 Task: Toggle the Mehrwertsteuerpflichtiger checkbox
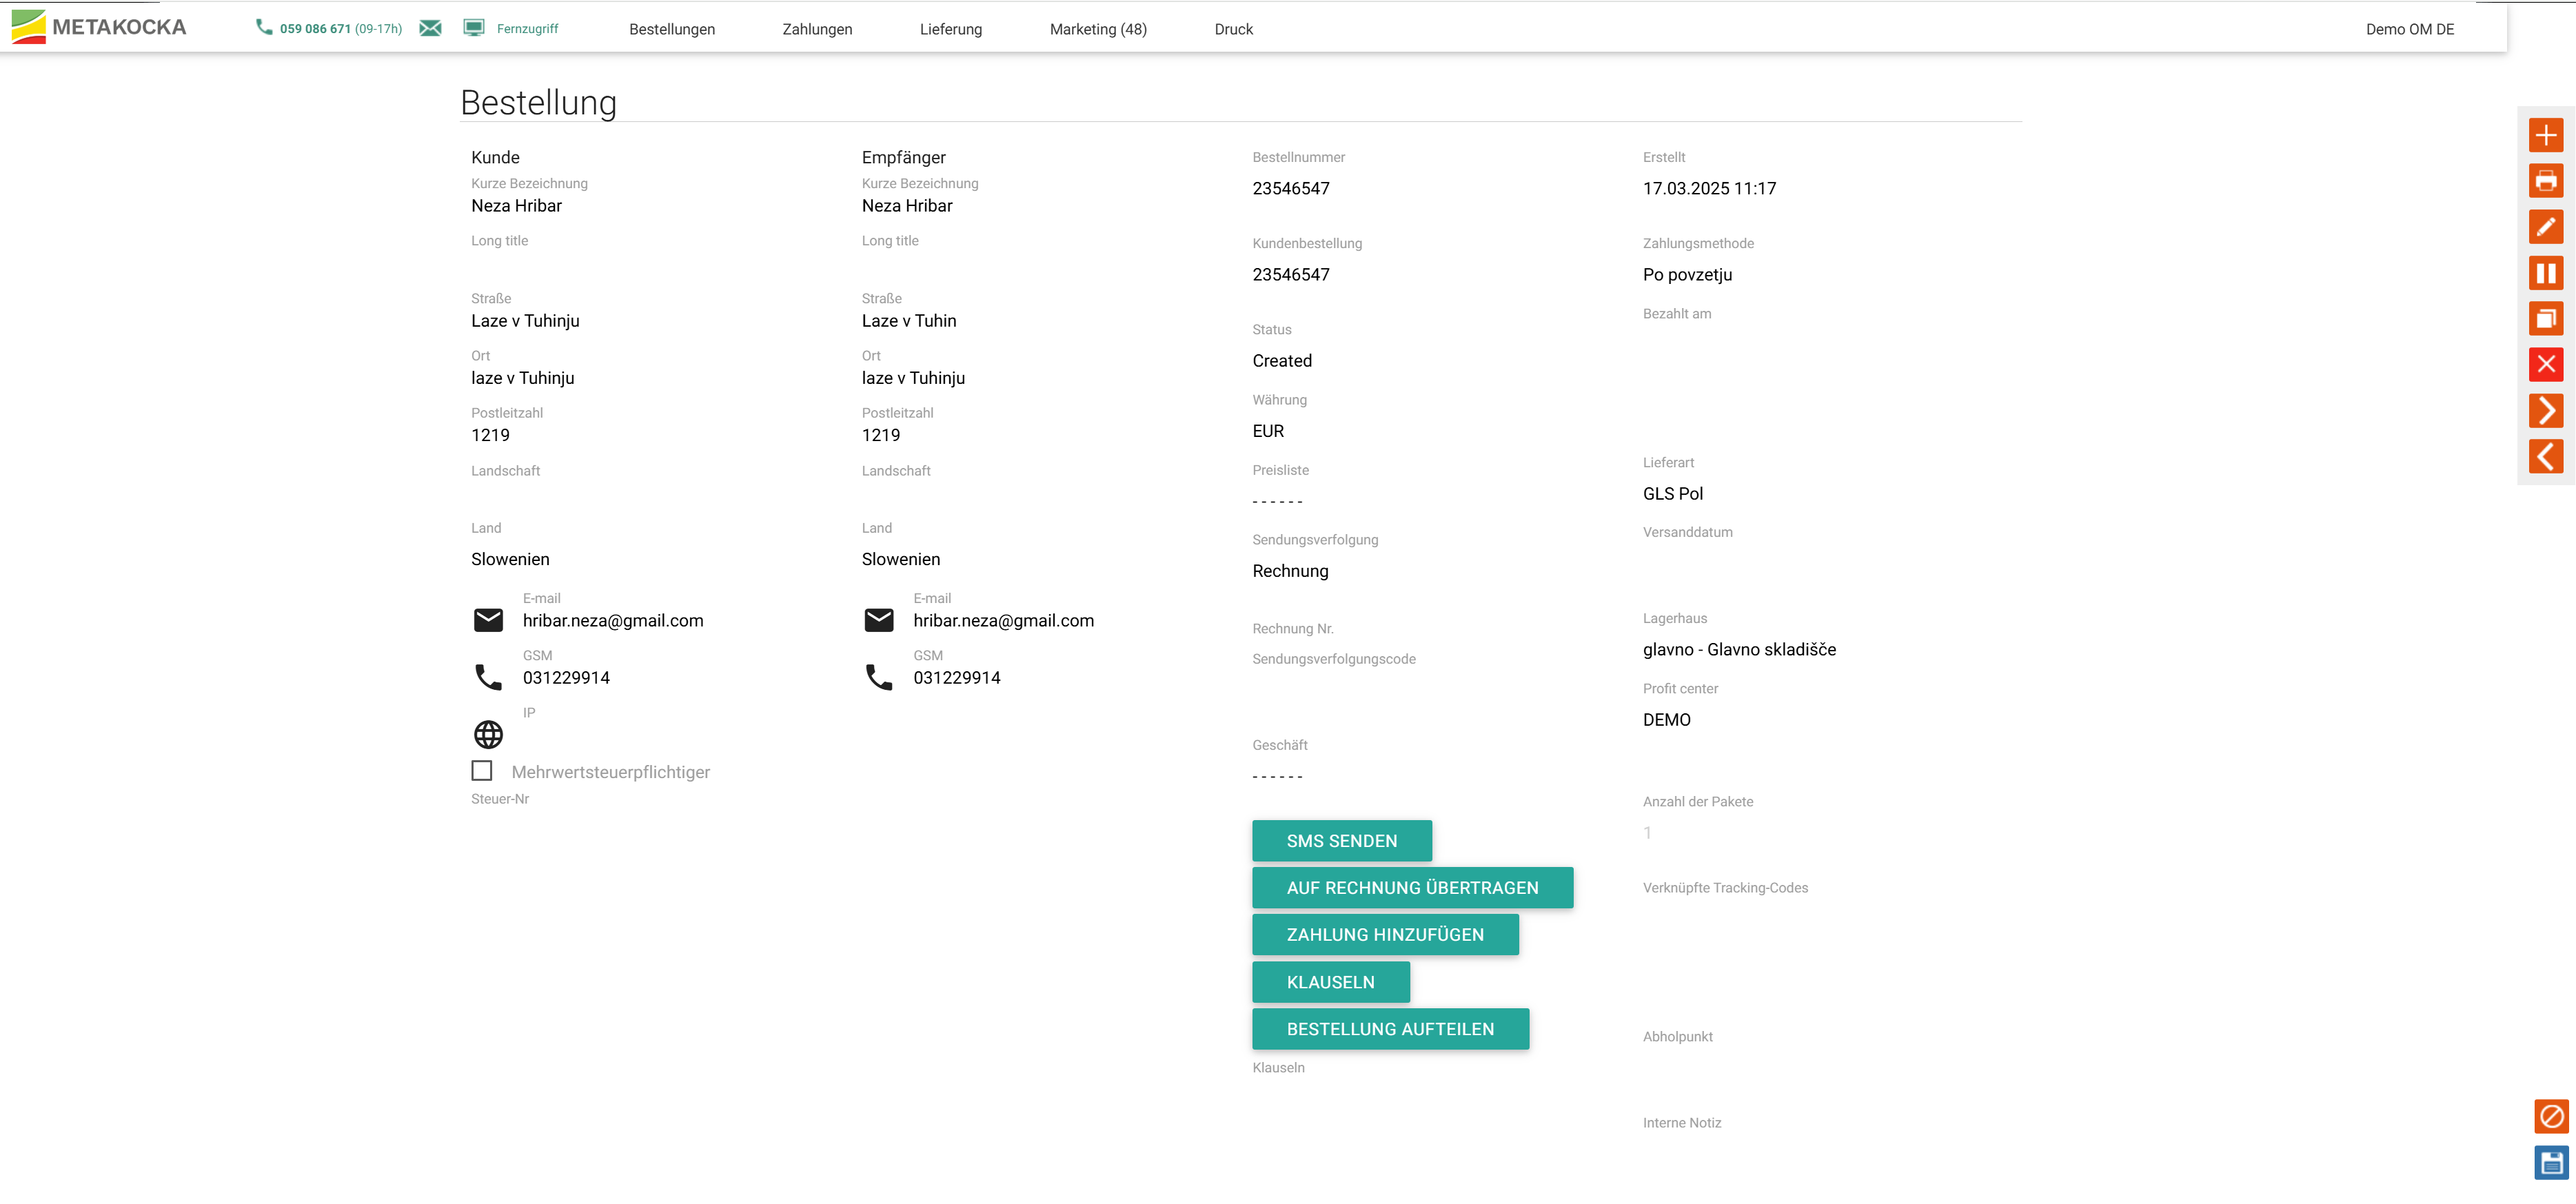[482, 771]
